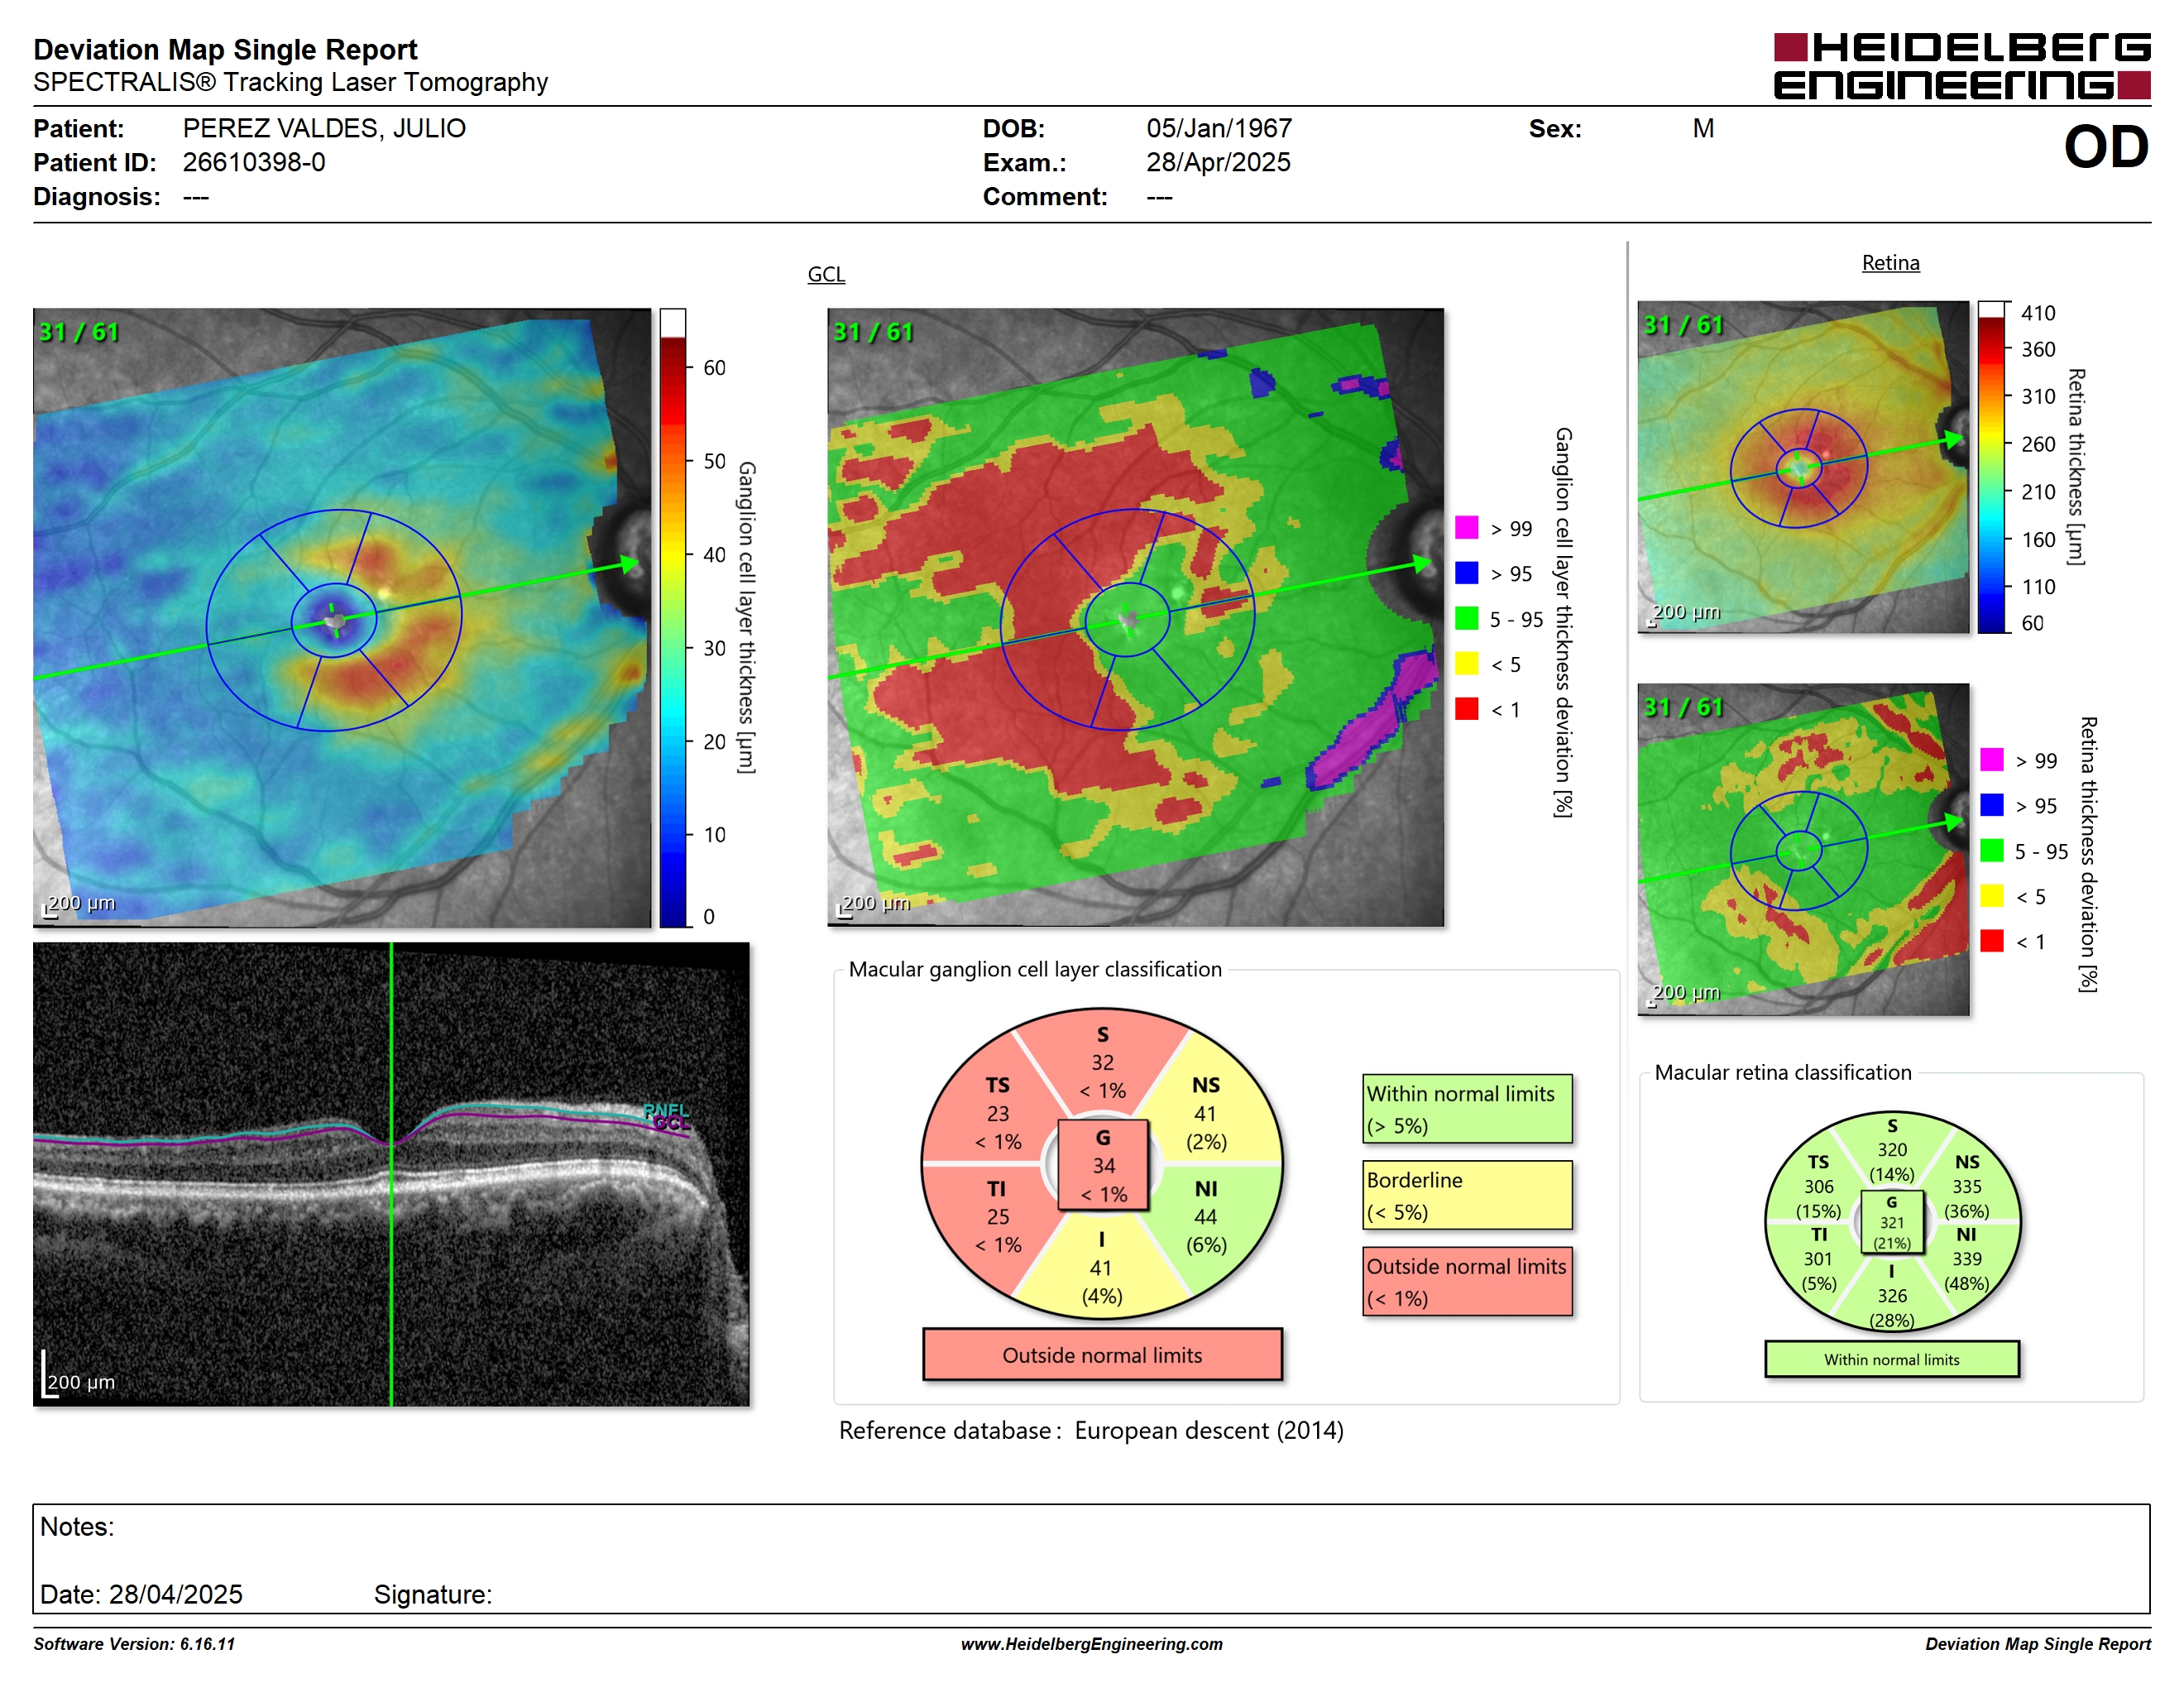Select the retina center G value 321
Screen dimensions: 2184x1688
(x=1891, y=1222)
